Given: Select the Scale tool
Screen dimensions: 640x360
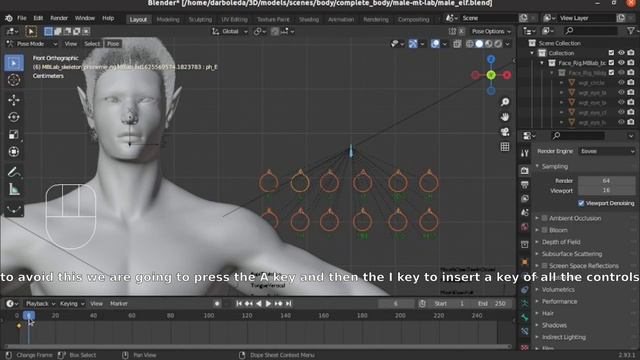Looking at the screenshot, I should click(x=14, y=134).
